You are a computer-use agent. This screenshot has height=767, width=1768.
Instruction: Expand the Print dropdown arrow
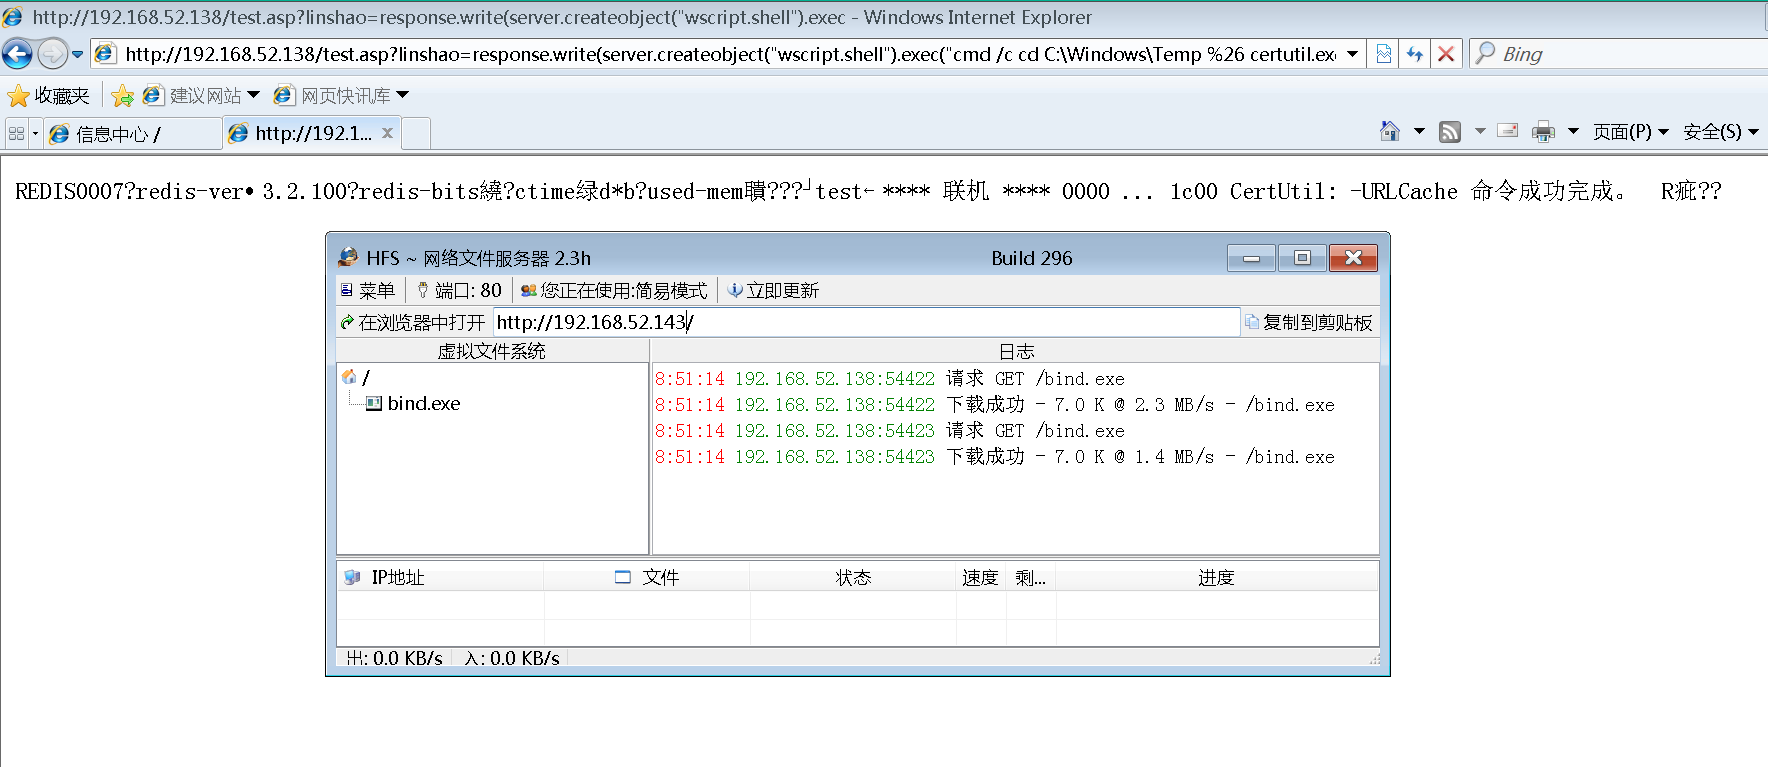pos(1573,131)
